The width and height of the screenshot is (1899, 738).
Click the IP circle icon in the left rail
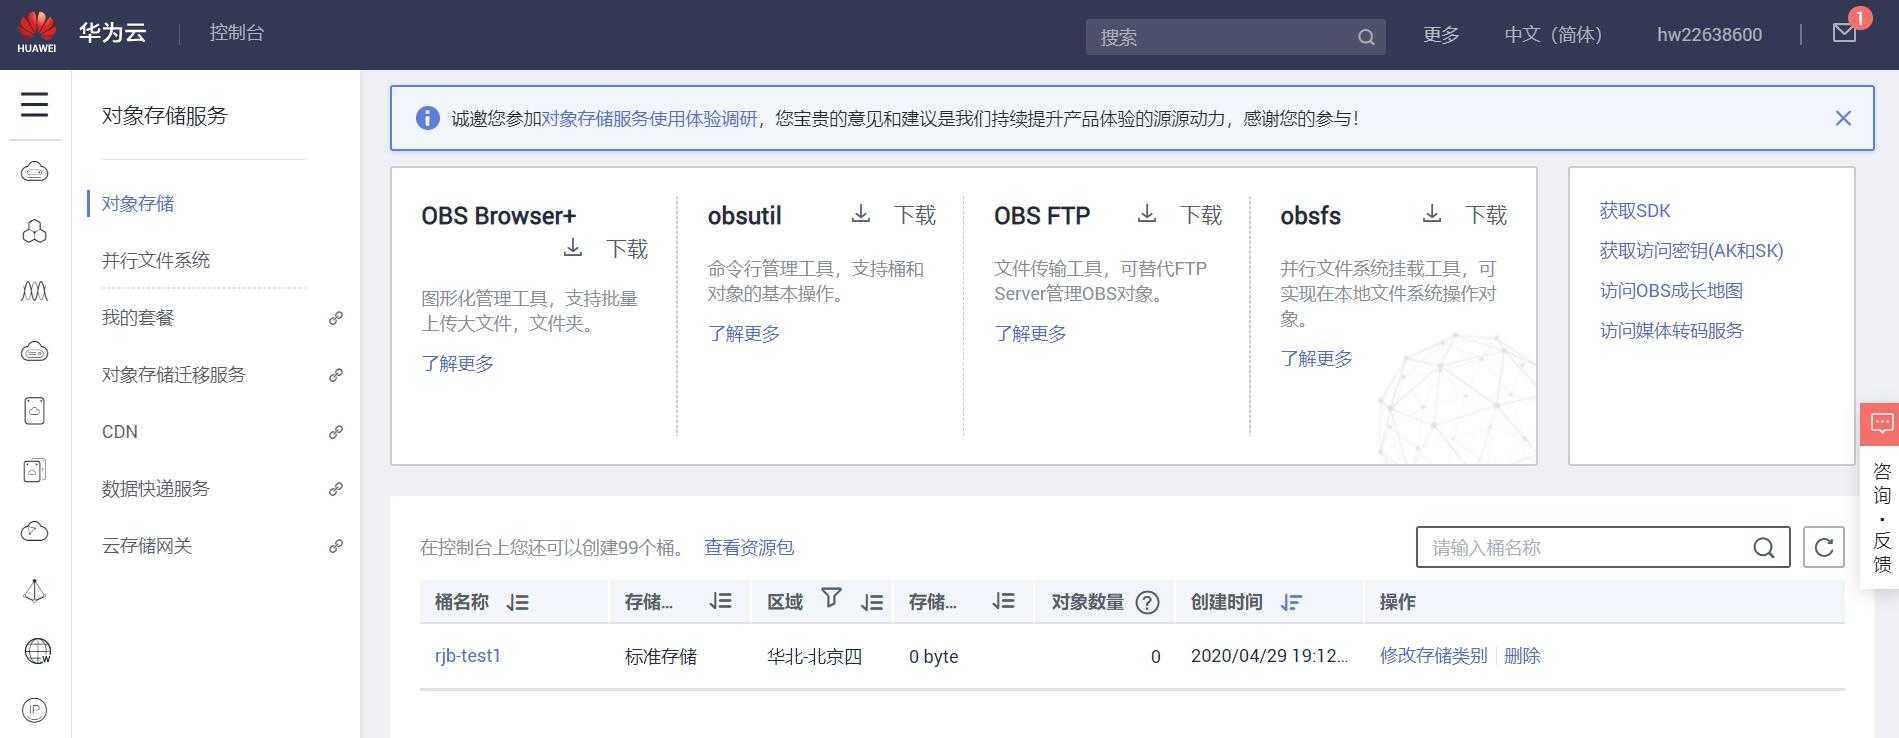tap(35, 710)
